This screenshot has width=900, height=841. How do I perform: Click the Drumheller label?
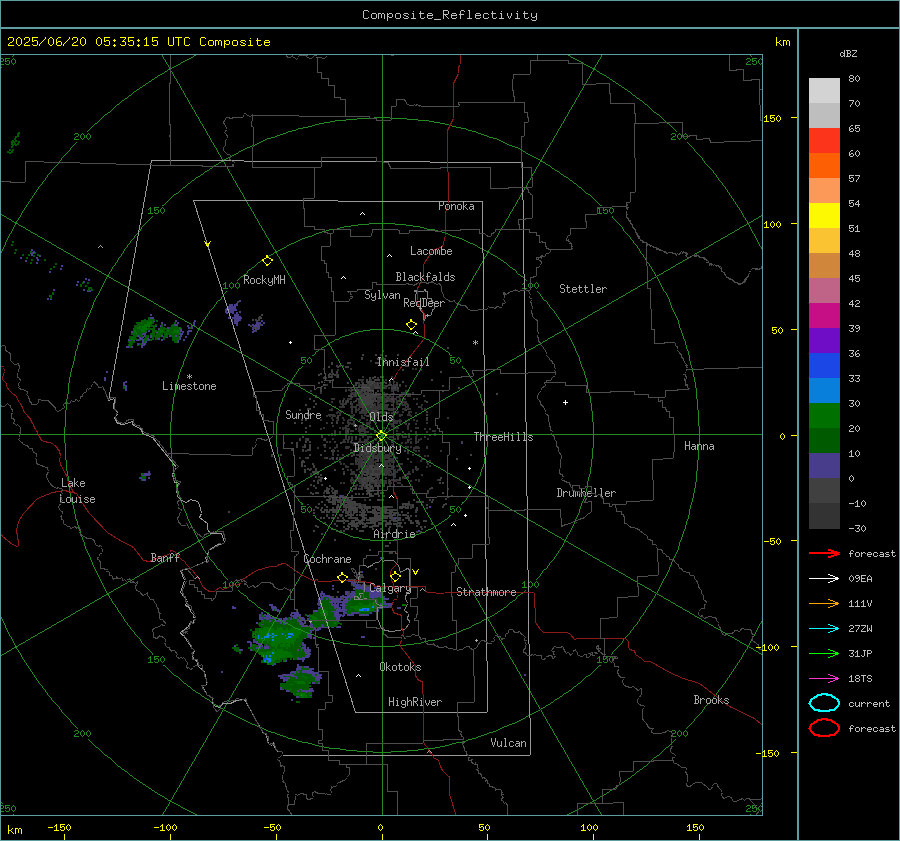click(x=586, y=493)
